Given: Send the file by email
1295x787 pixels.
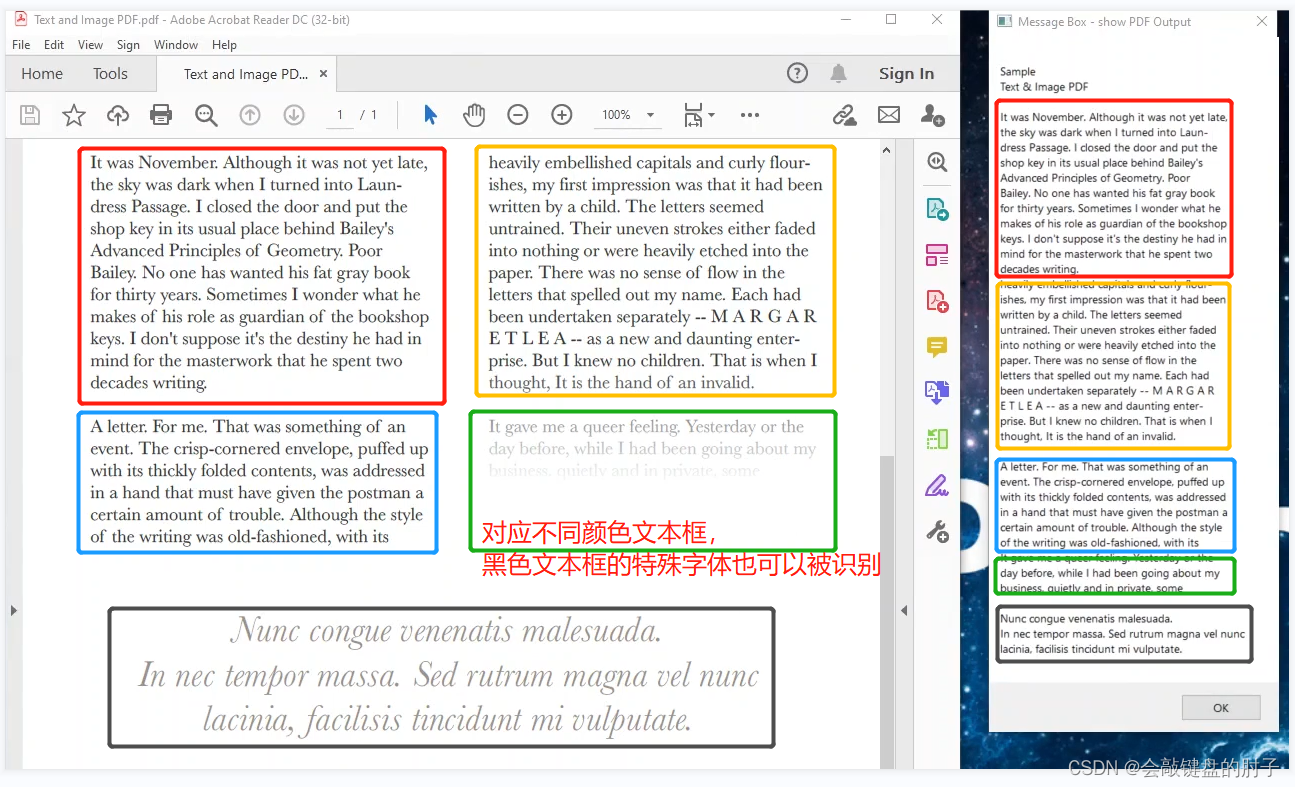Looking at the screenshot, I should tap(889, 115).
